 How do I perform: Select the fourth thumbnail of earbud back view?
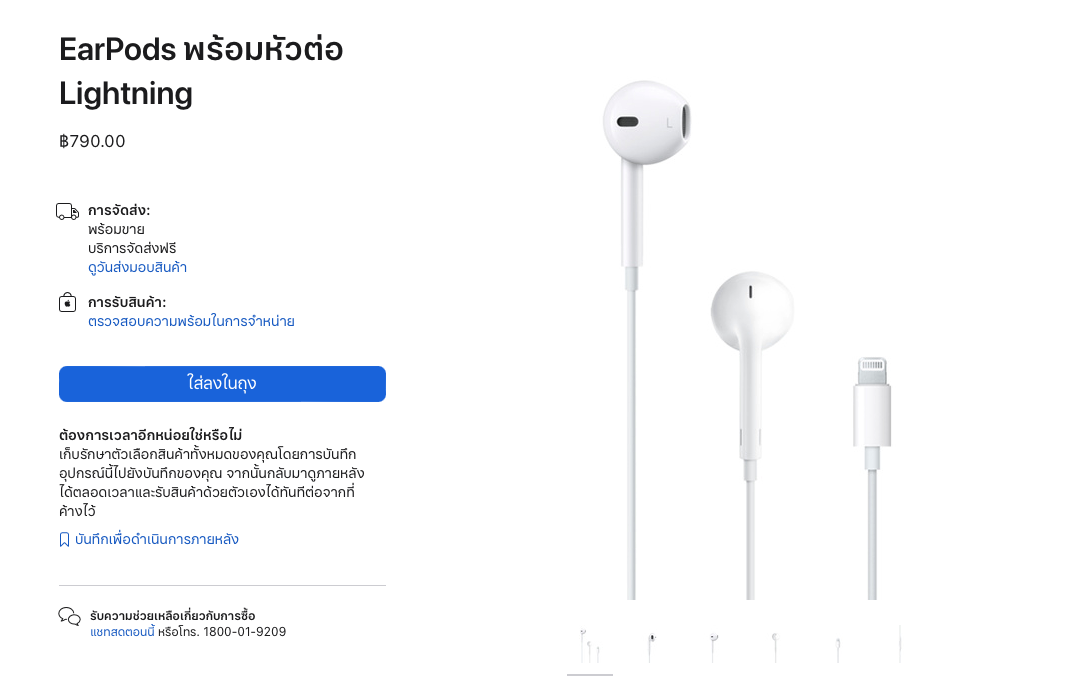[775, 646]
